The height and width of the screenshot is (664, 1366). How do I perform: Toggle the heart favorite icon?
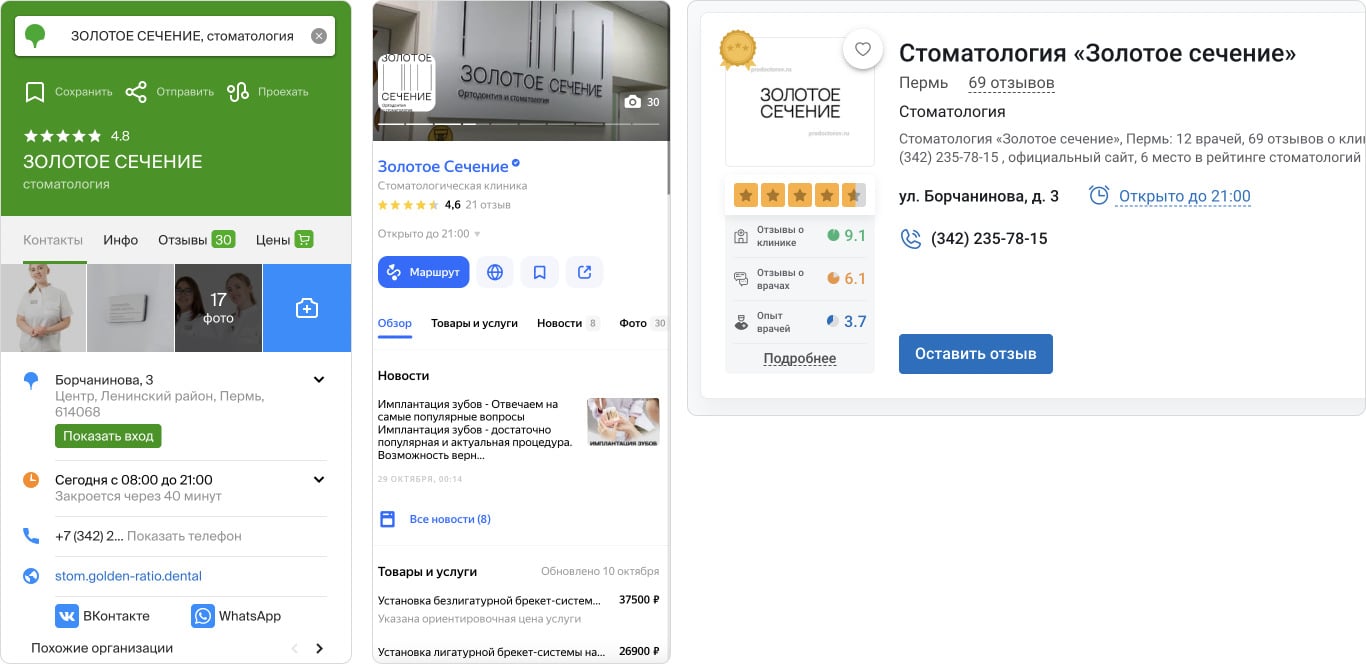pos(862,48)
